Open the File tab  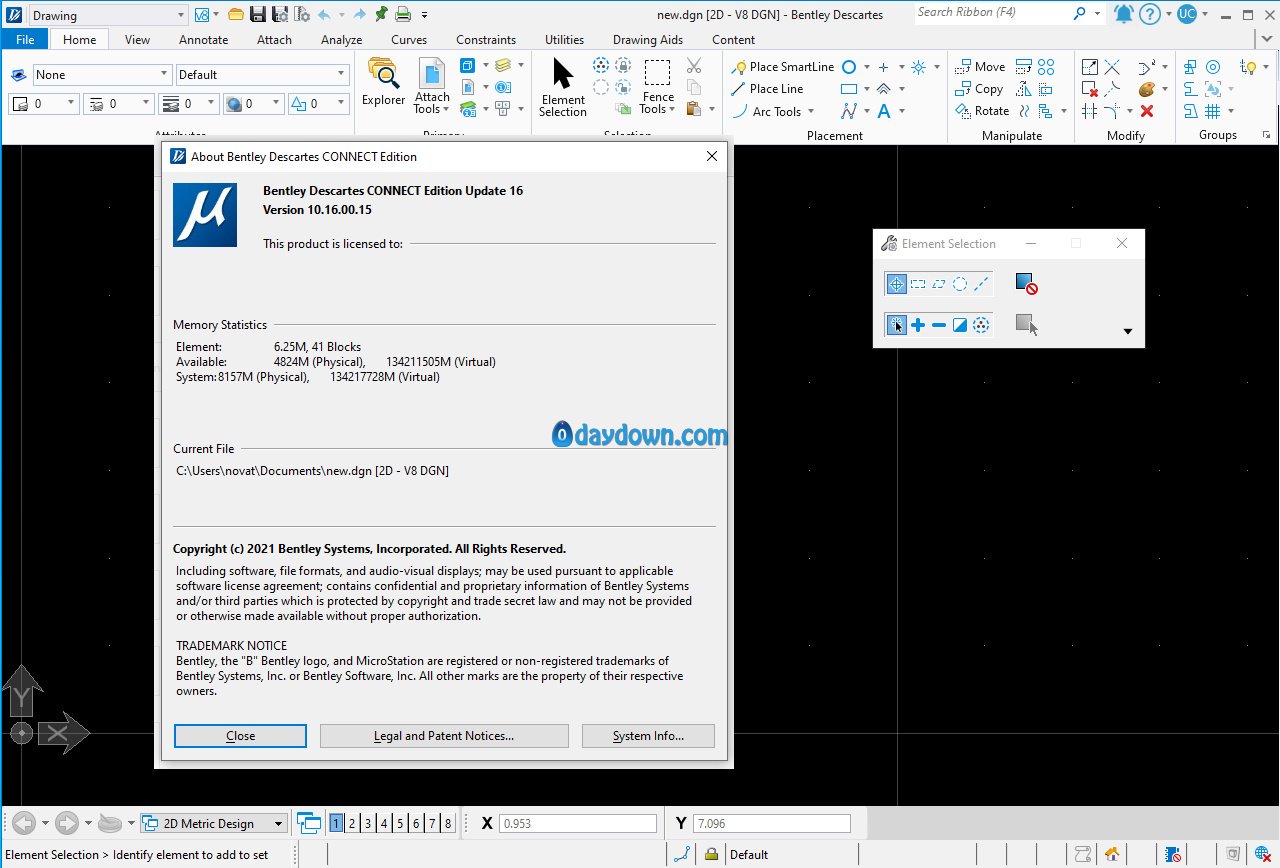coord(25,40)
